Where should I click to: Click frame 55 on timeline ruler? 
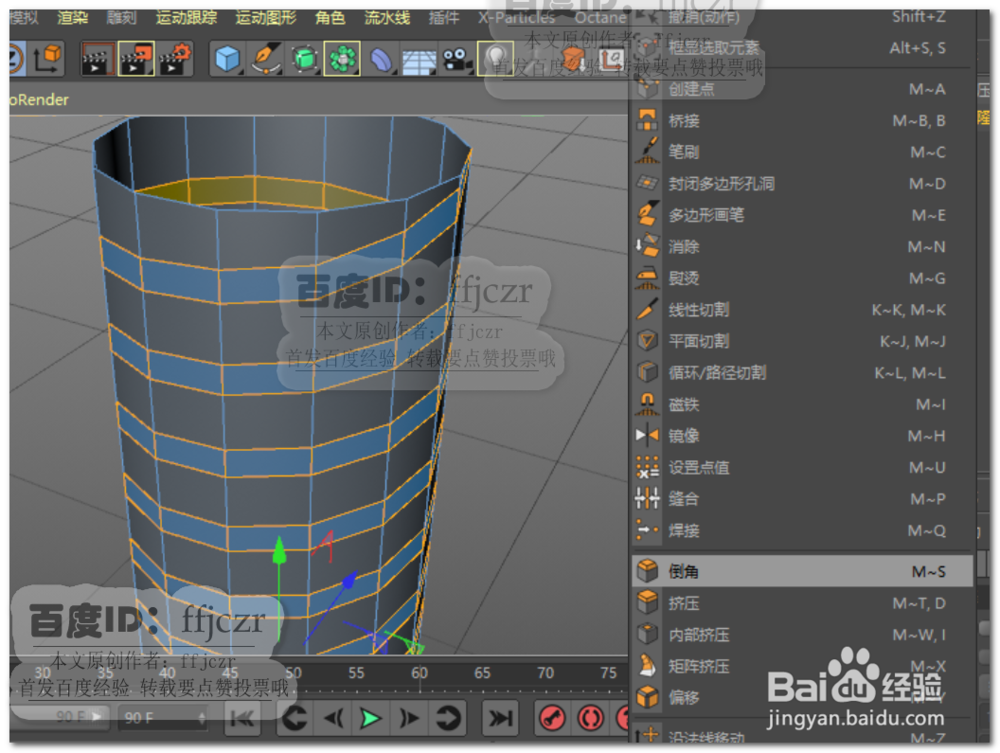click(x=356, y=673)
